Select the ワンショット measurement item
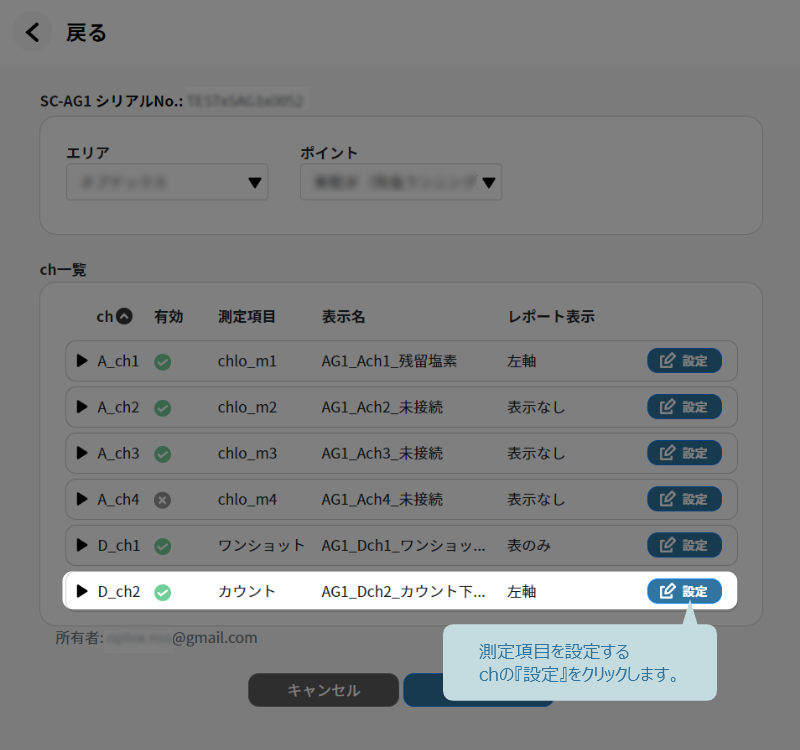The width and height of the screenshot is (800, 750). click(261, 545)
